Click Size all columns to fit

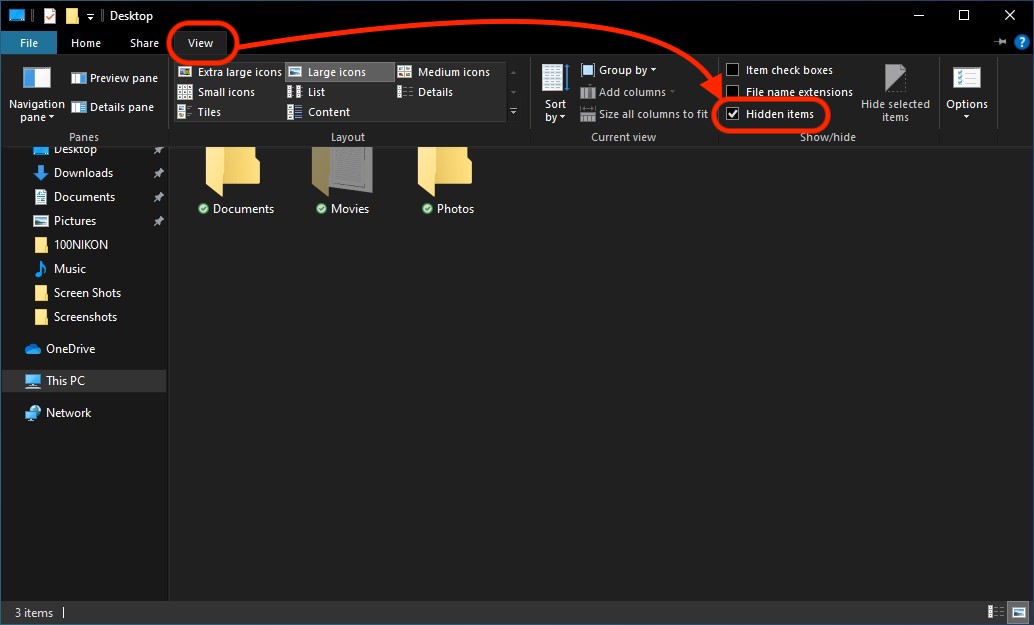(x=644, y=114)
